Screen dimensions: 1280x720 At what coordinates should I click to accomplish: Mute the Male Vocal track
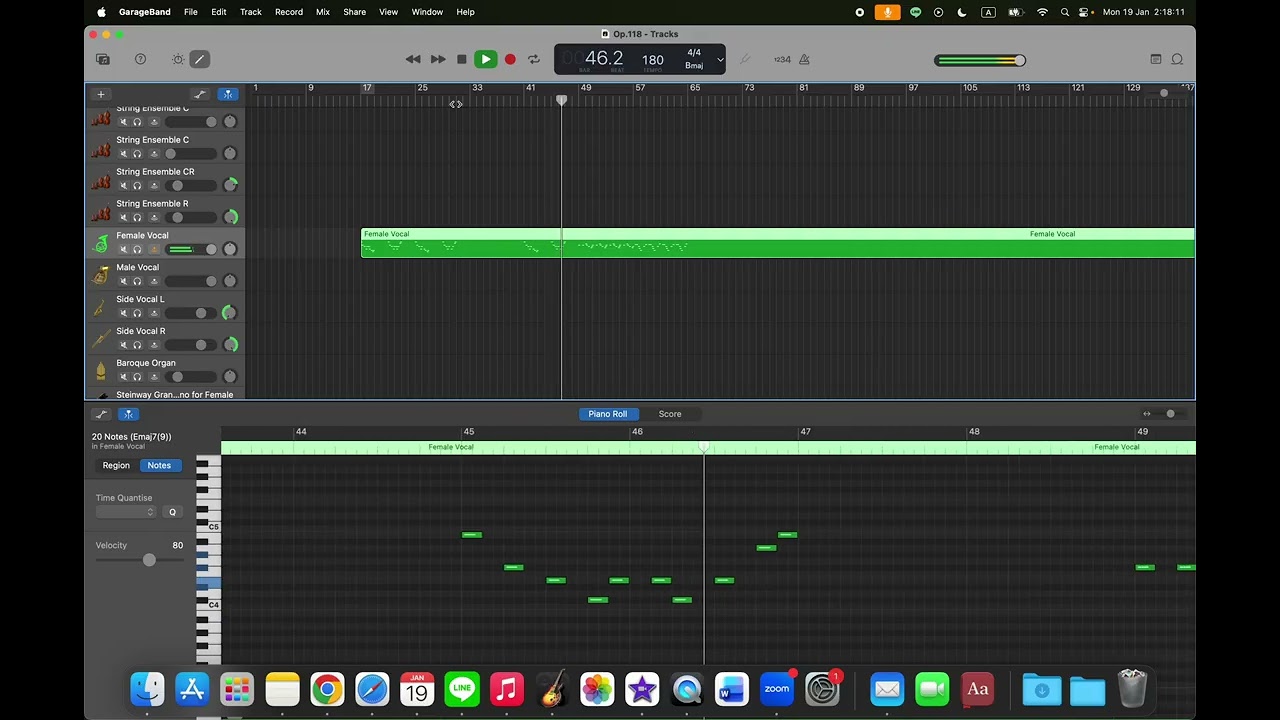coord(124,282)
